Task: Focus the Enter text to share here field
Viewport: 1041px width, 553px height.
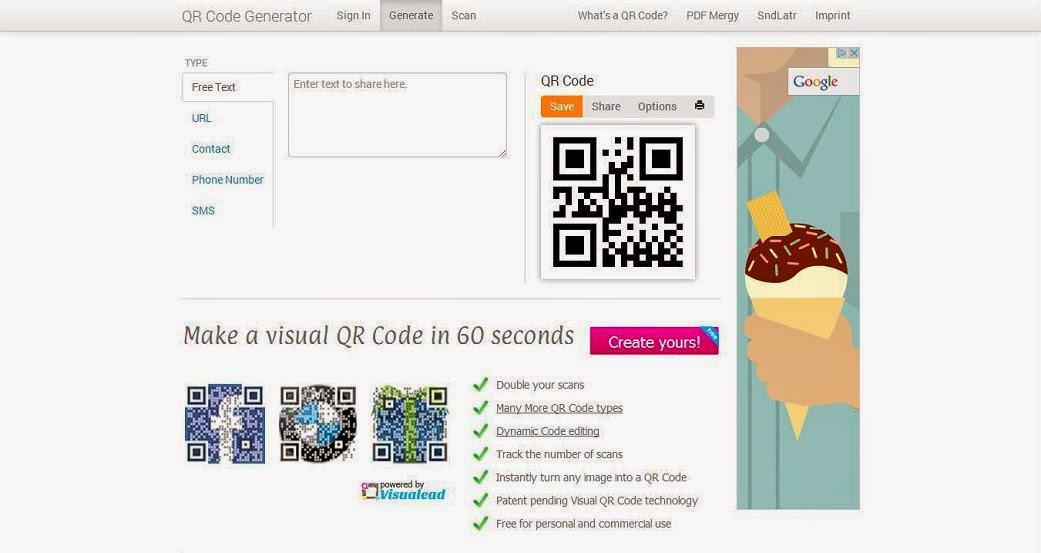Action: [x=397, y=115]
